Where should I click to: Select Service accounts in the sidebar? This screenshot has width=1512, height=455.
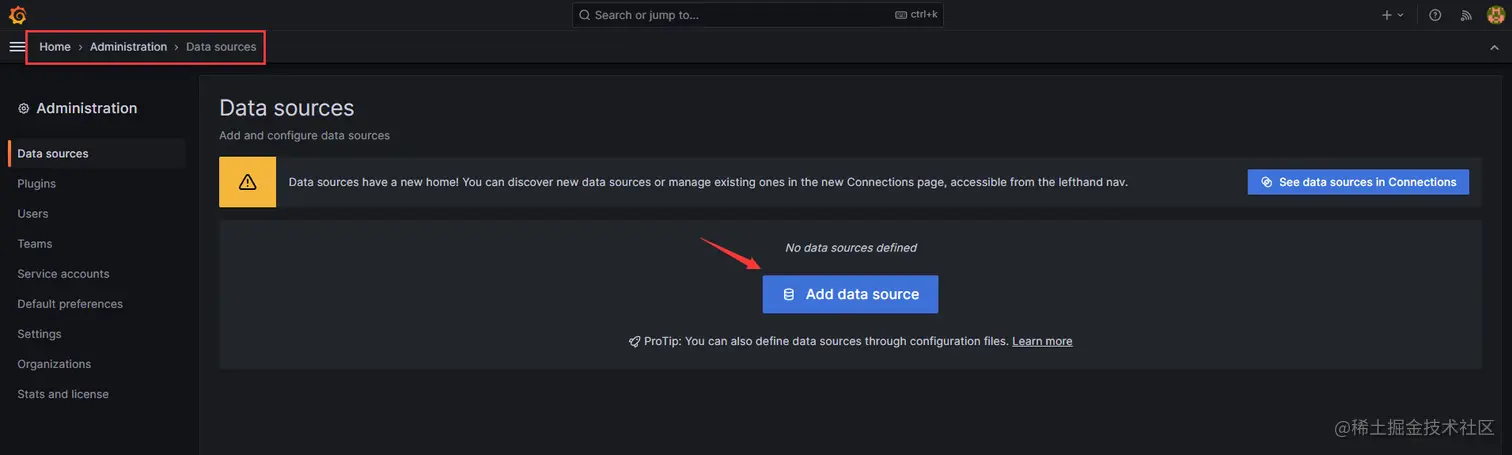pos(63,274)
